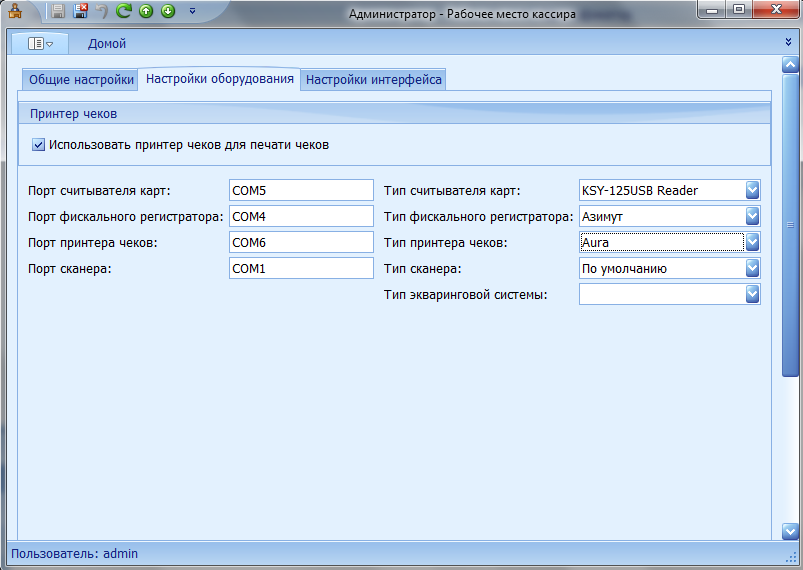Viewport: 803px width, 570px height.
Task: Expand the acquiring system type dropdown
Action: coord(752,294)
